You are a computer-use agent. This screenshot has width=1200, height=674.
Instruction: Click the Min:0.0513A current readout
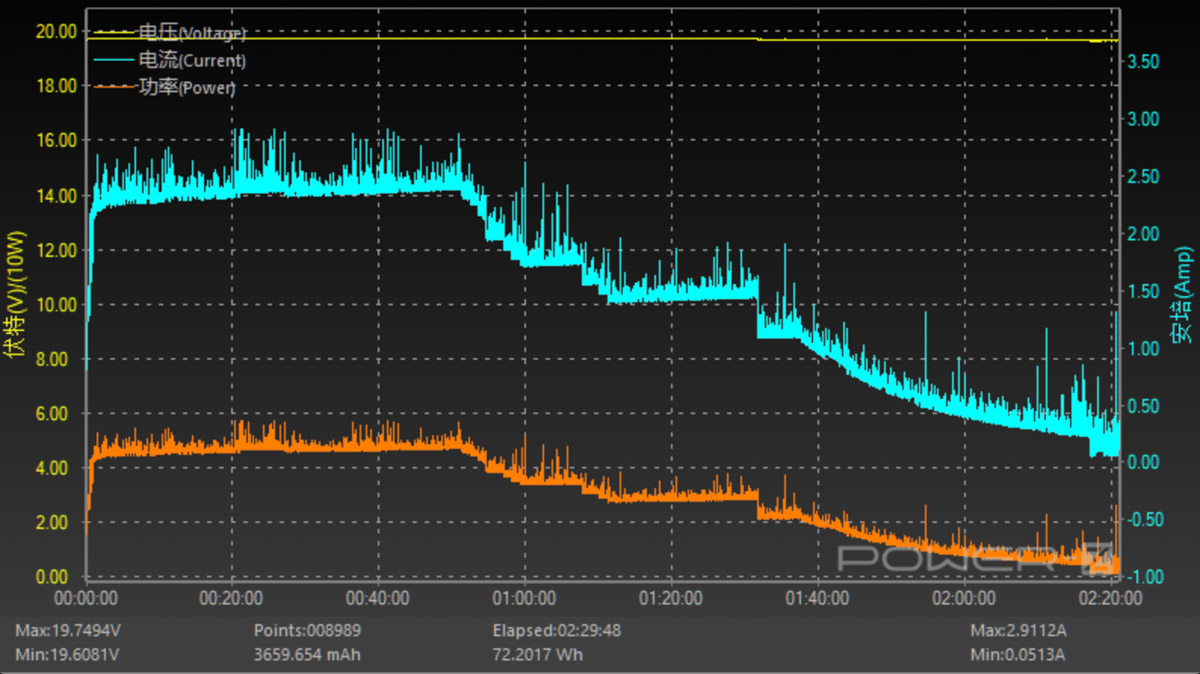pyautogui.click(x=1018, y=655)
